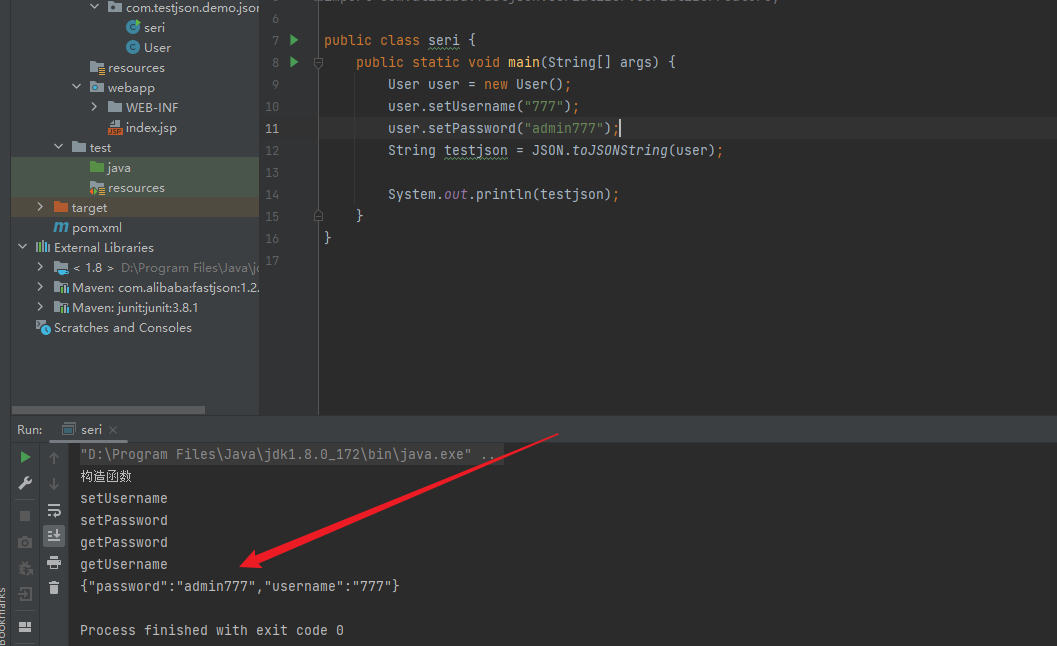Expand the target folder

click(x=40, y=206)
